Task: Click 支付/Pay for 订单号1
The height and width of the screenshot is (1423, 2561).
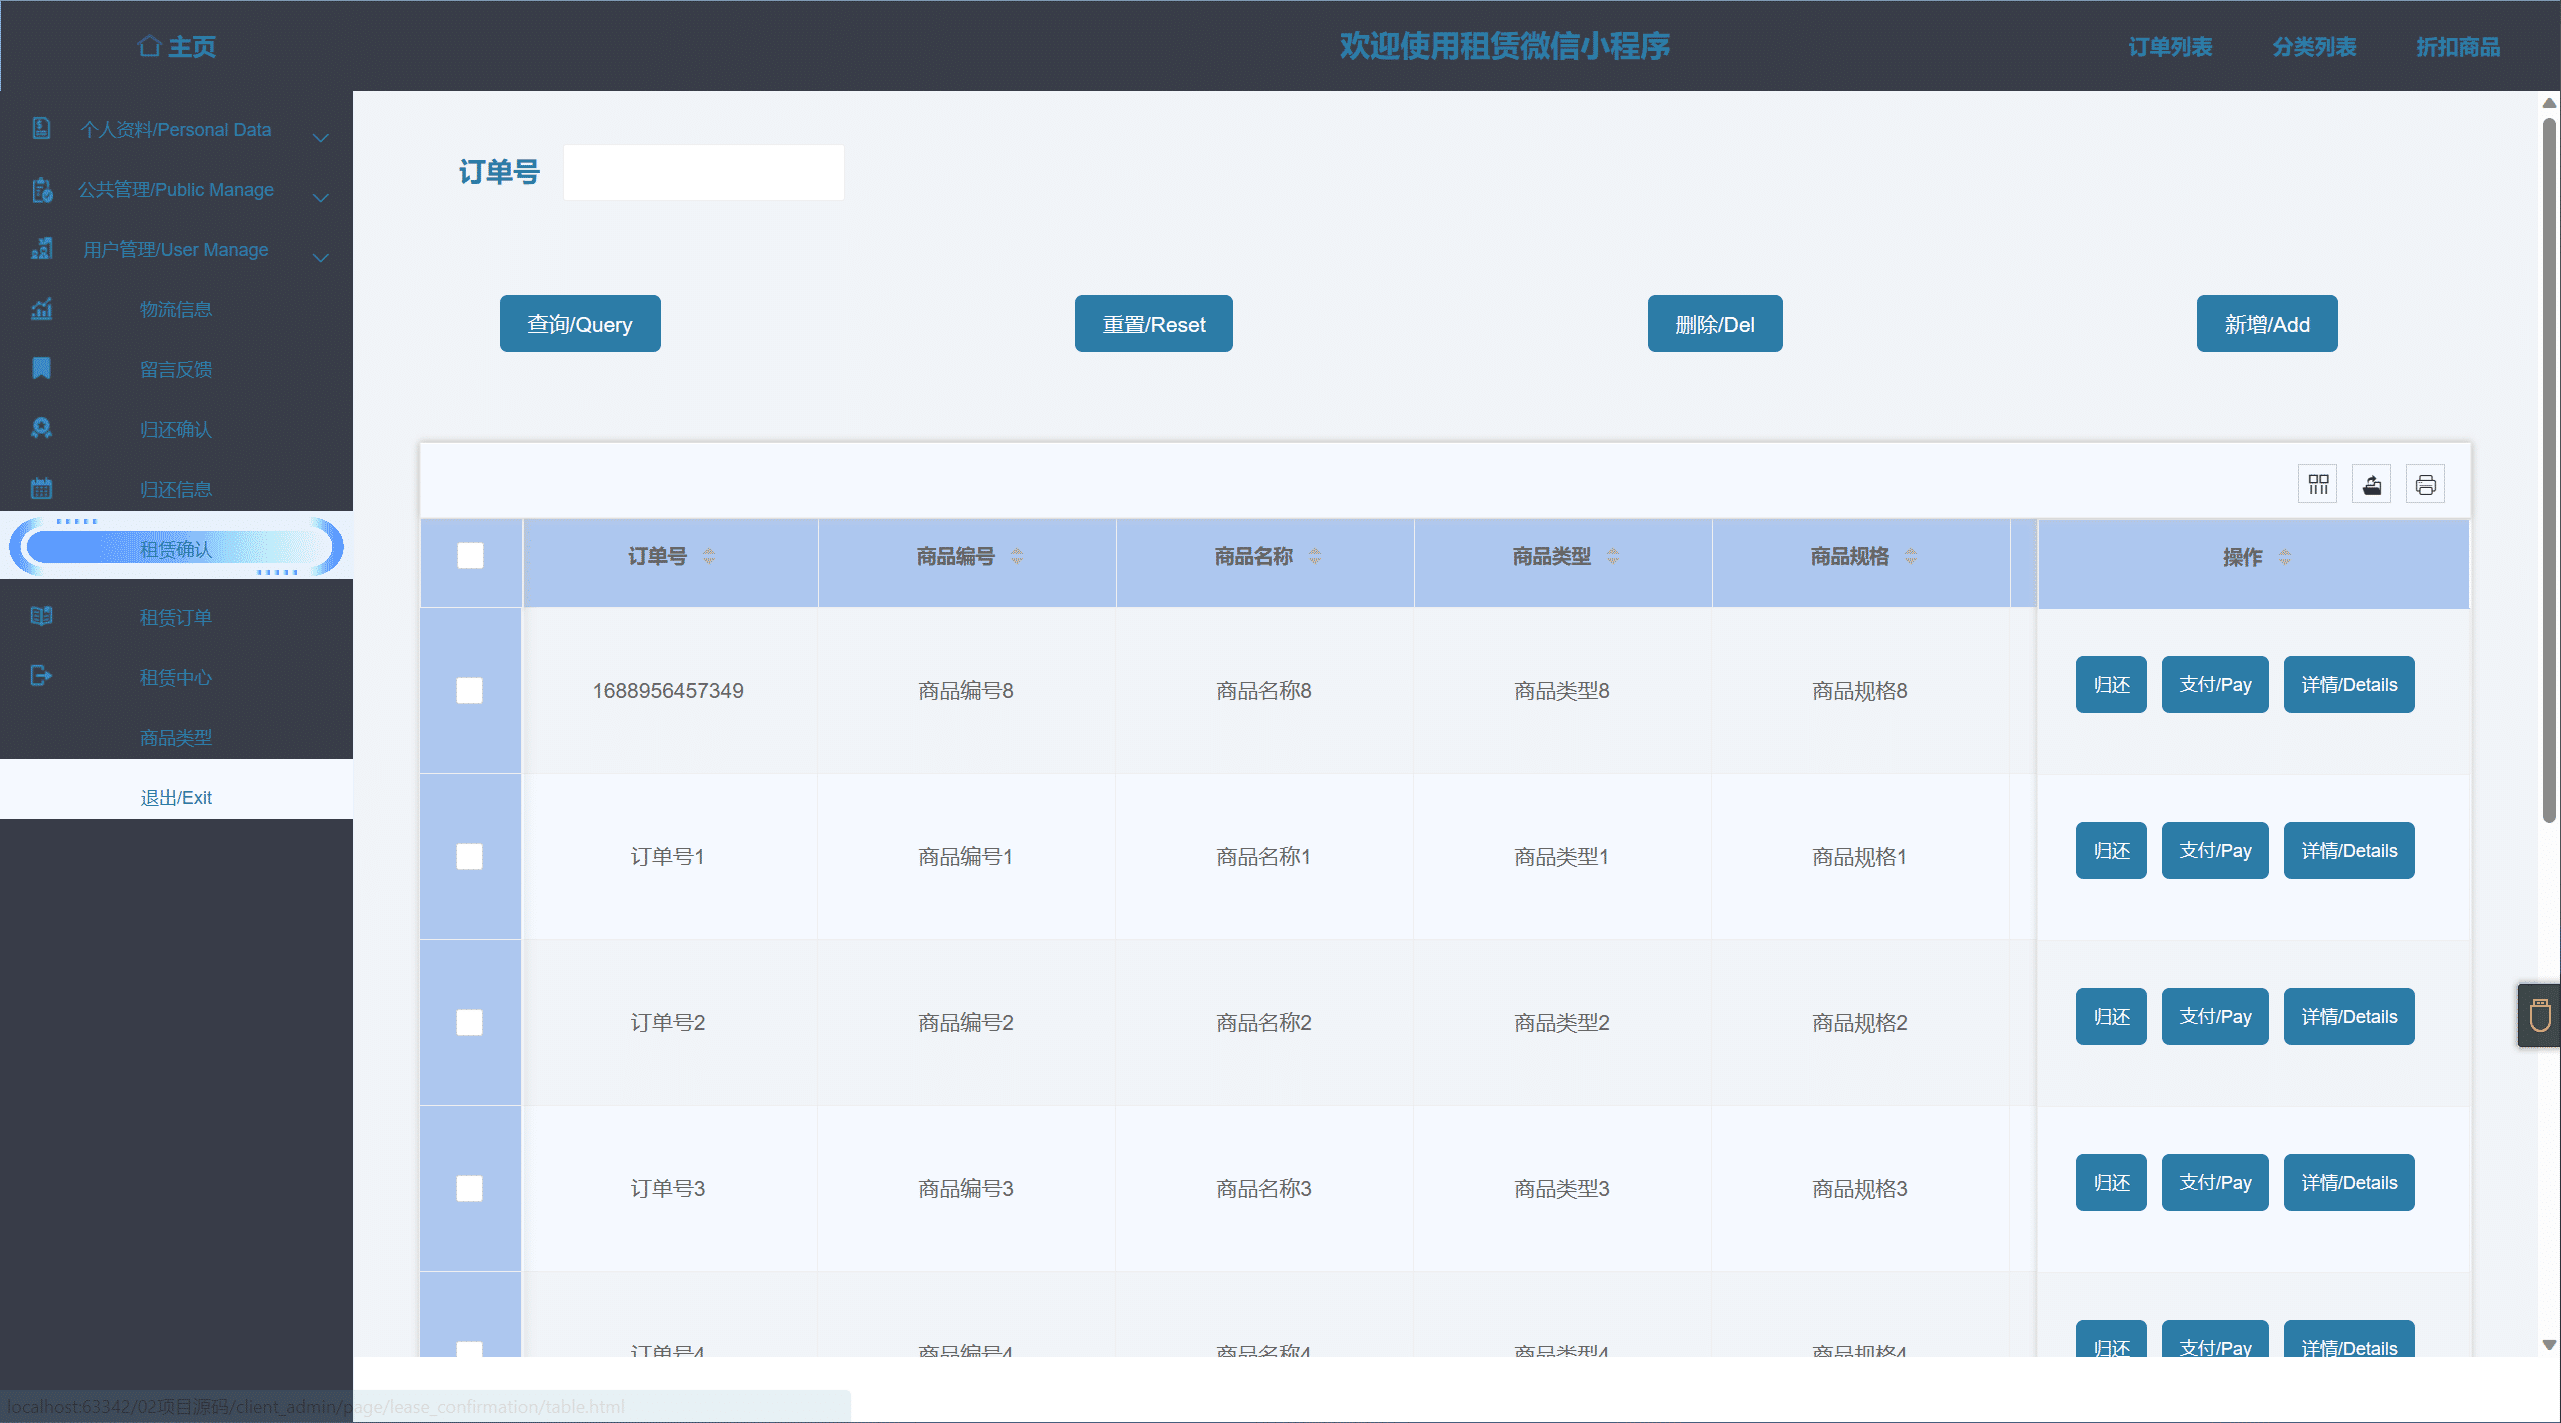Action: 2215,851
